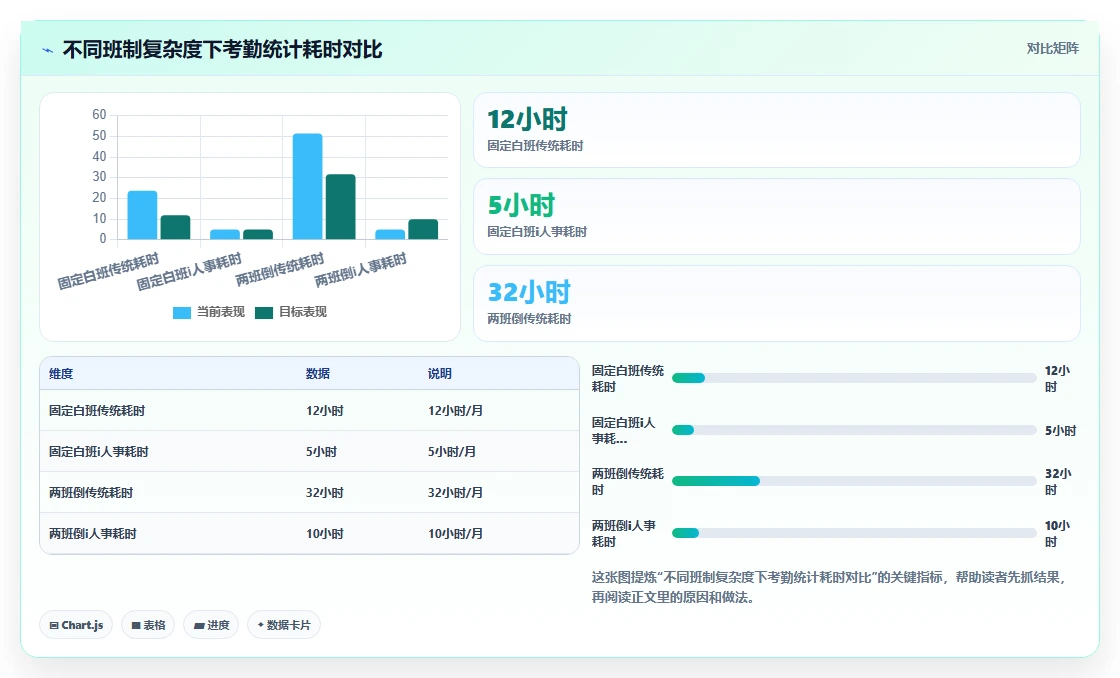
Task: Click the 固定白班i人事耗... progress bar
Action: click(x=854, y=430)
